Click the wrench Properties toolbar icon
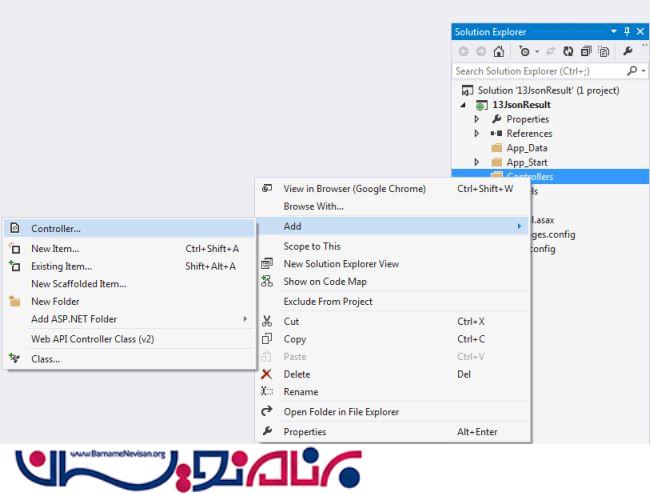This screenshot has width=650, height=494. [628, 51]
